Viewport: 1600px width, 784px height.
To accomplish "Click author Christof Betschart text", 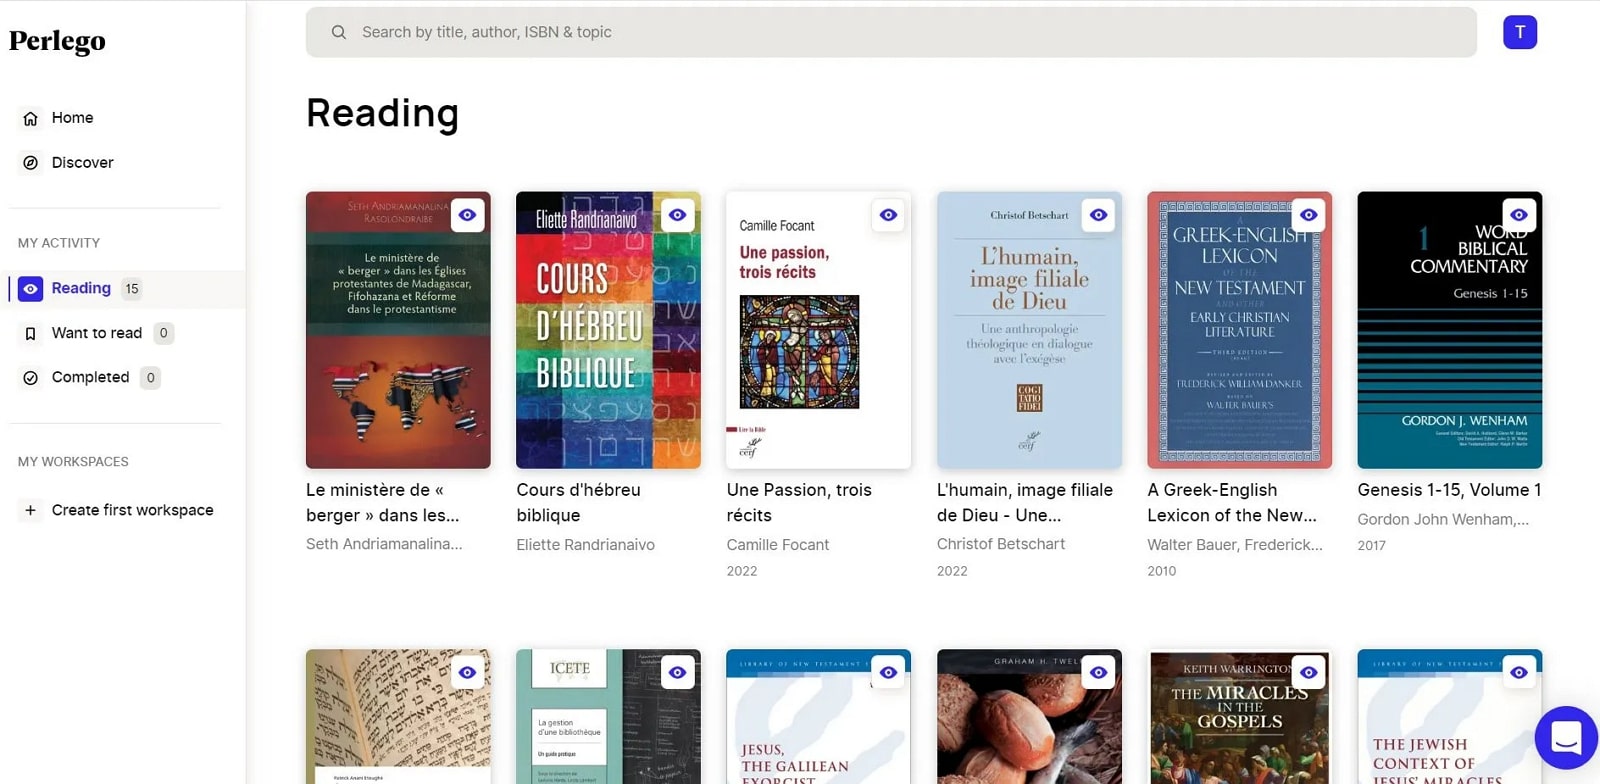I will [x=1001, y=544].
